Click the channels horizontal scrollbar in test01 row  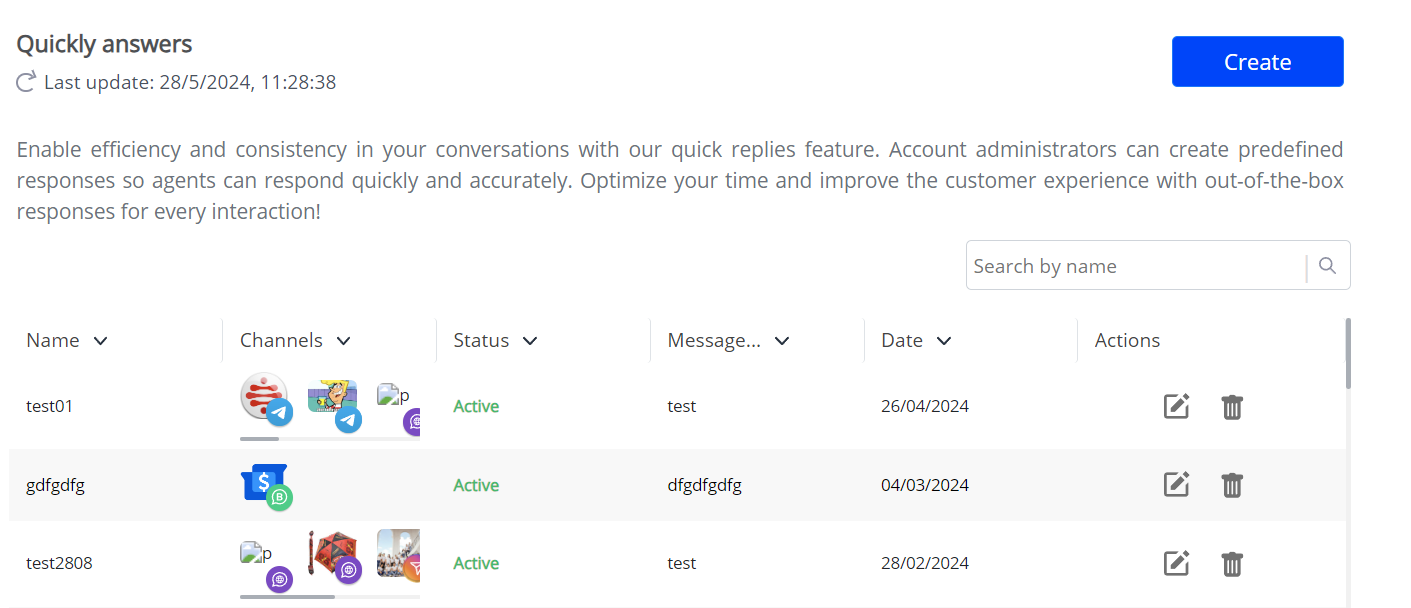click(x=260, y=438)
